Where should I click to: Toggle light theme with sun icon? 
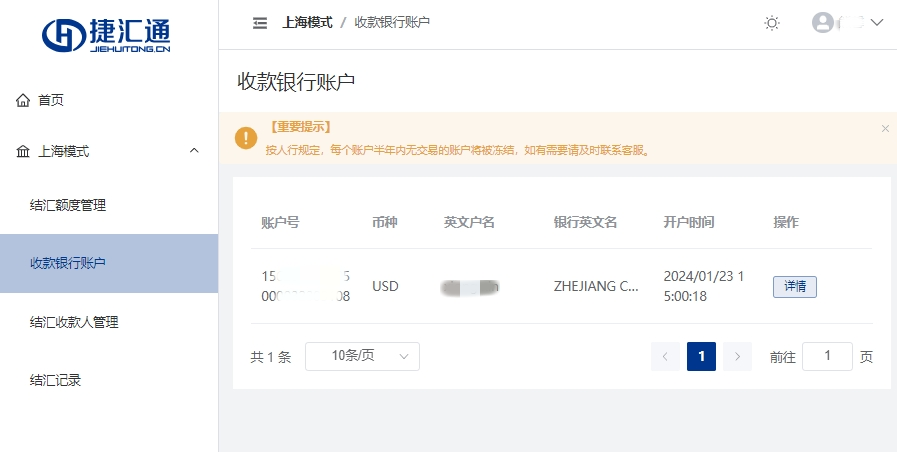coord(772,23)
